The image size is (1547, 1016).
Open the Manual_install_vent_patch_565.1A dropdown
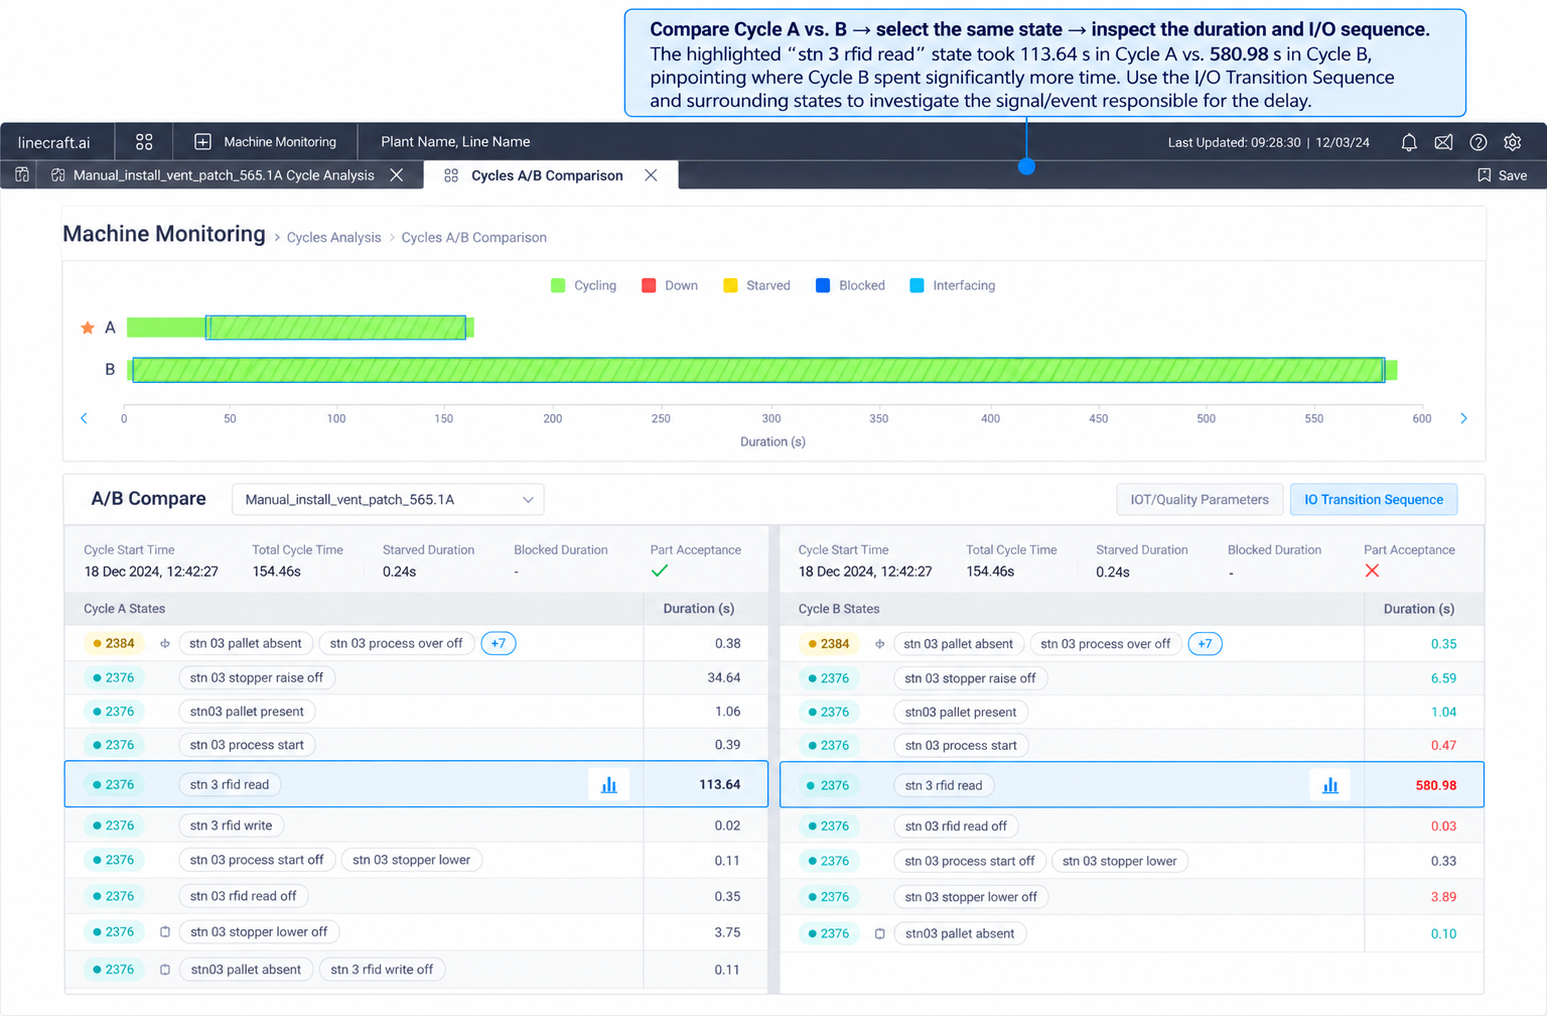[388, 499]
